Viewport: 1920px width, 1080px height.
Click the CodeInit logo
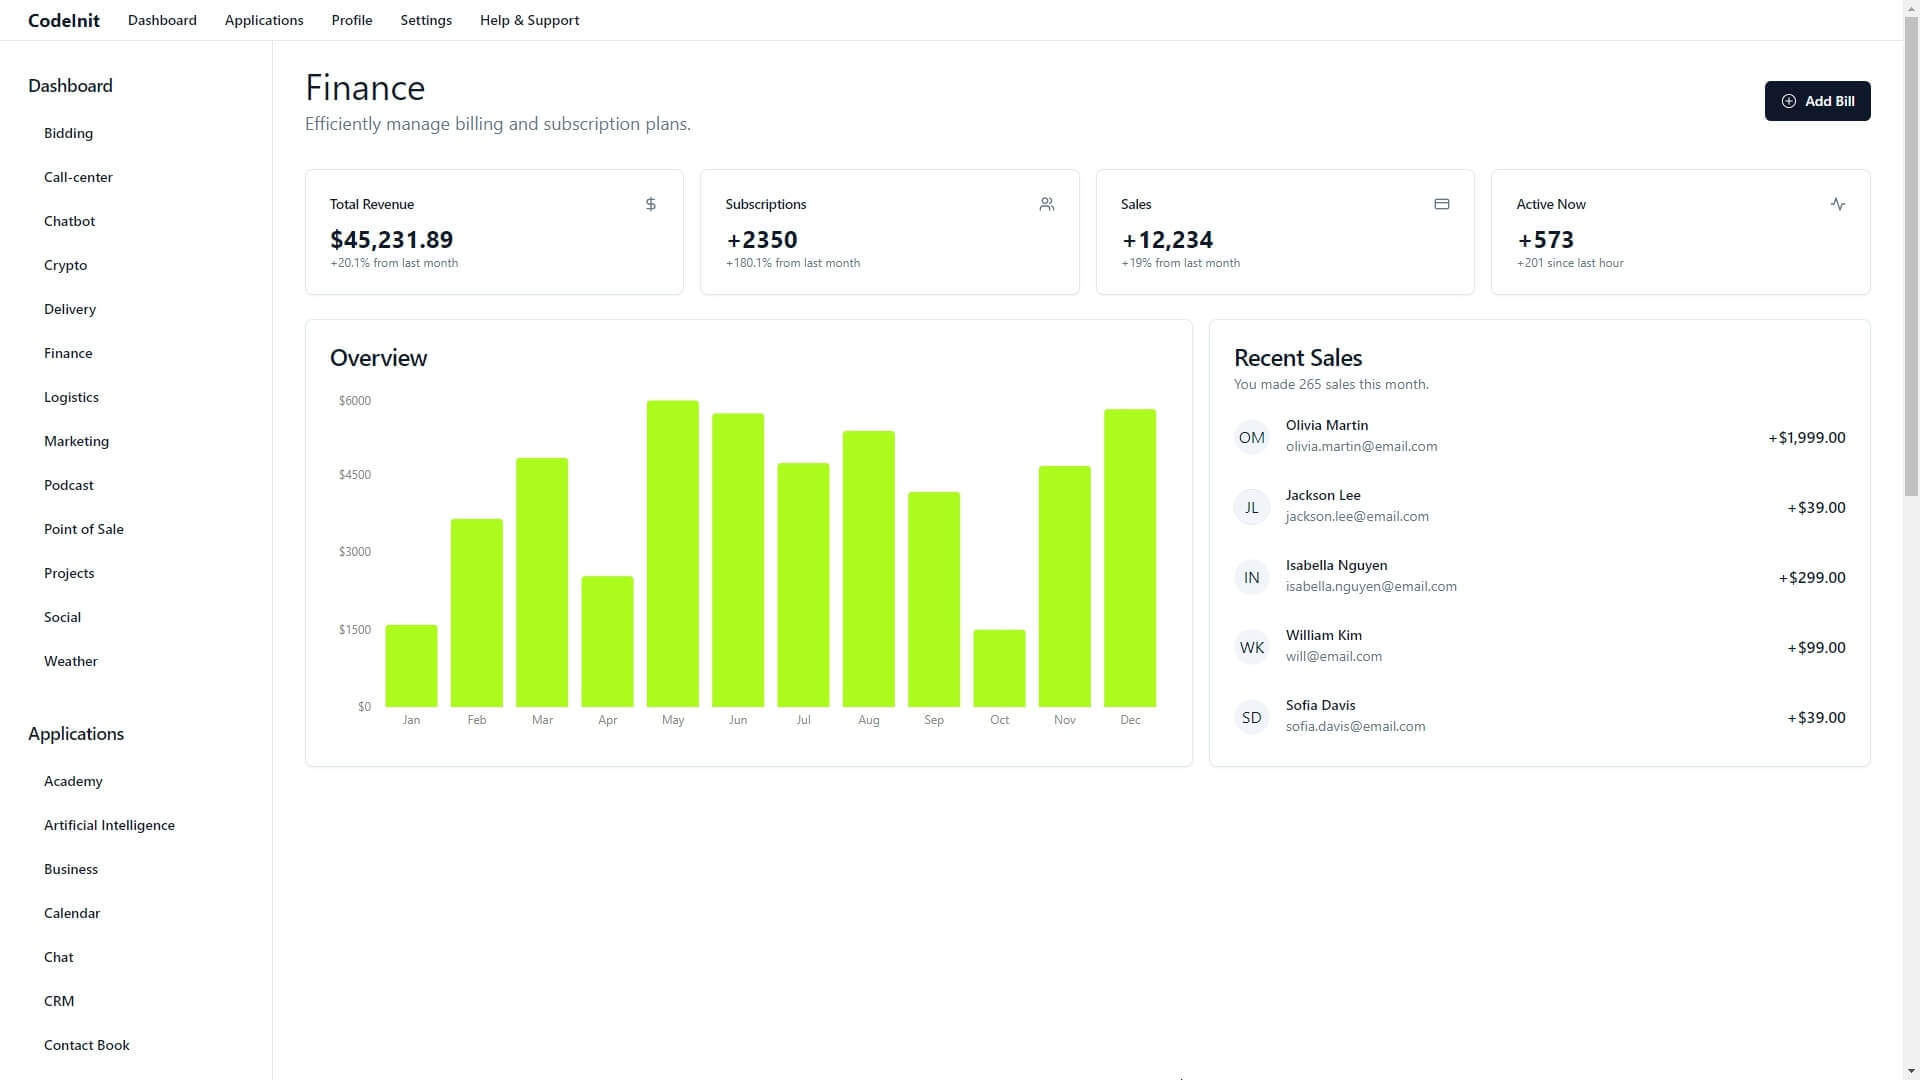click(x=63, y=19)
